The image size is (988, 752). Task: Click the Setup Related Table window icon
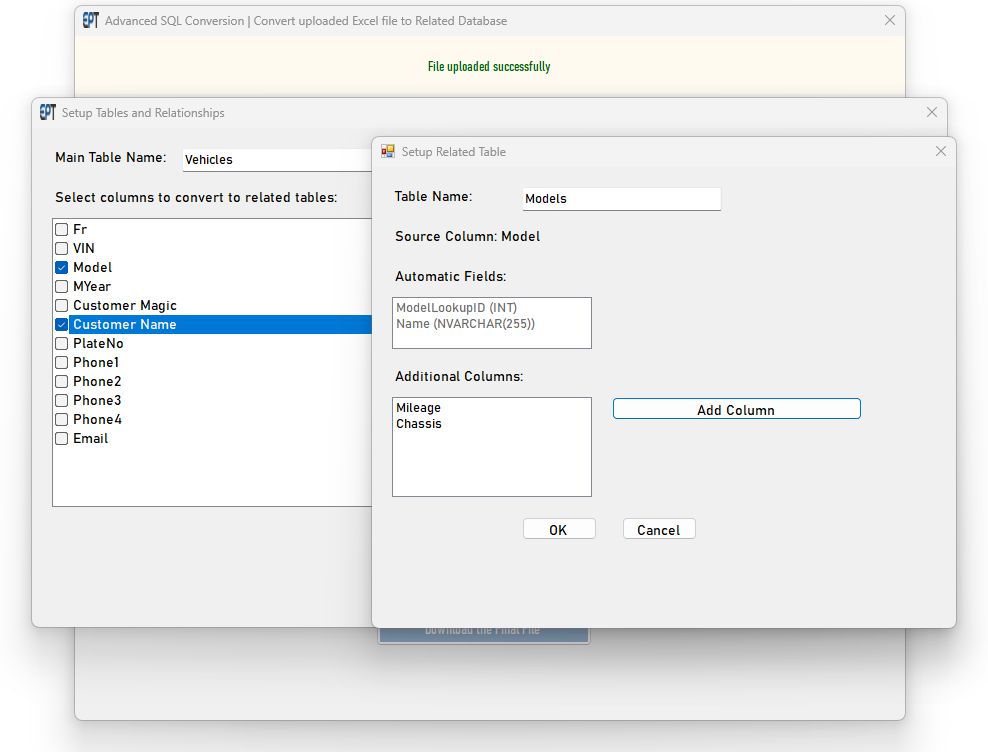pyautogui.click(x=388, y=152)
